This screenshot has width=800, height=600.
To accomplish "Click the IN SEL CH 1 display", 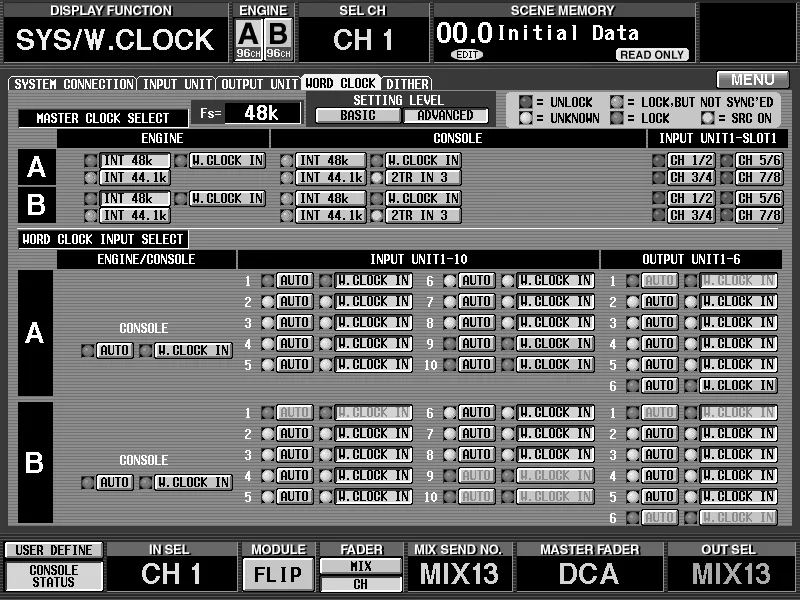I will click(171, 573).
